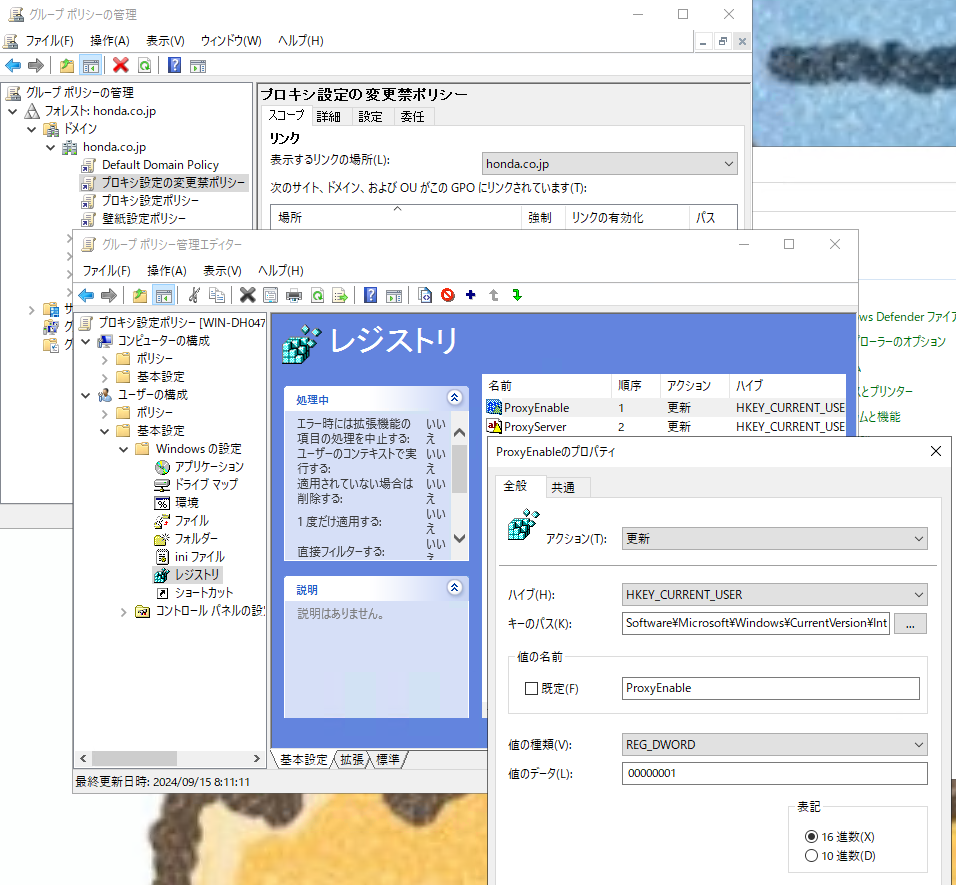
Task: Select ProxyServer row in registry list
Action: (665, 427)
